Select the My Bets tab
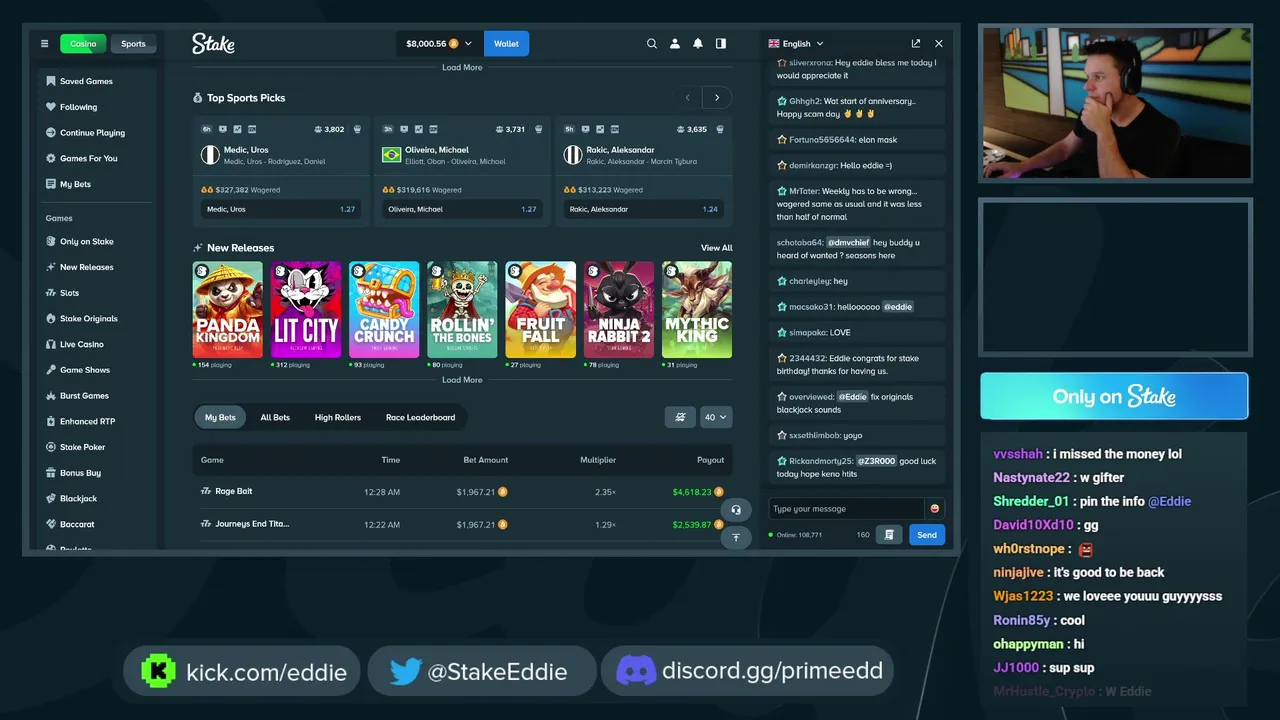Screen dimensions: 1280x720 pyautogui.click(x=220, y=417)
